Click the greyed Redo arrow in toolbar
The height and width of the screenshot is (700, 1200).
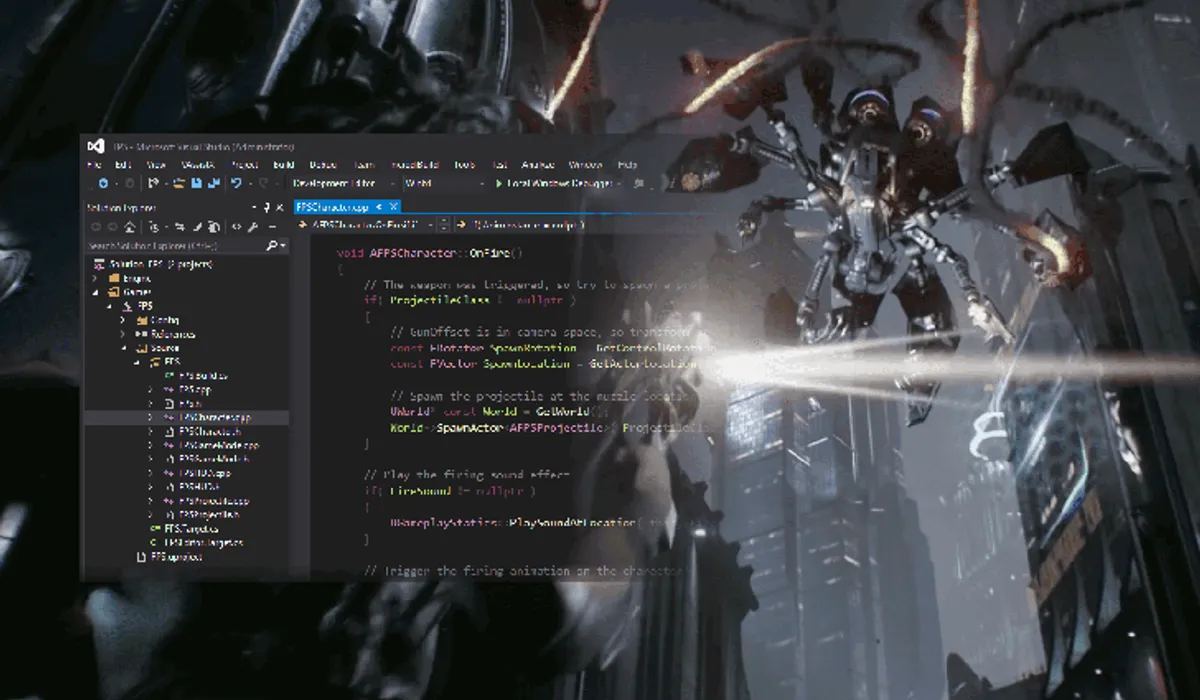[x=264, y=183]
